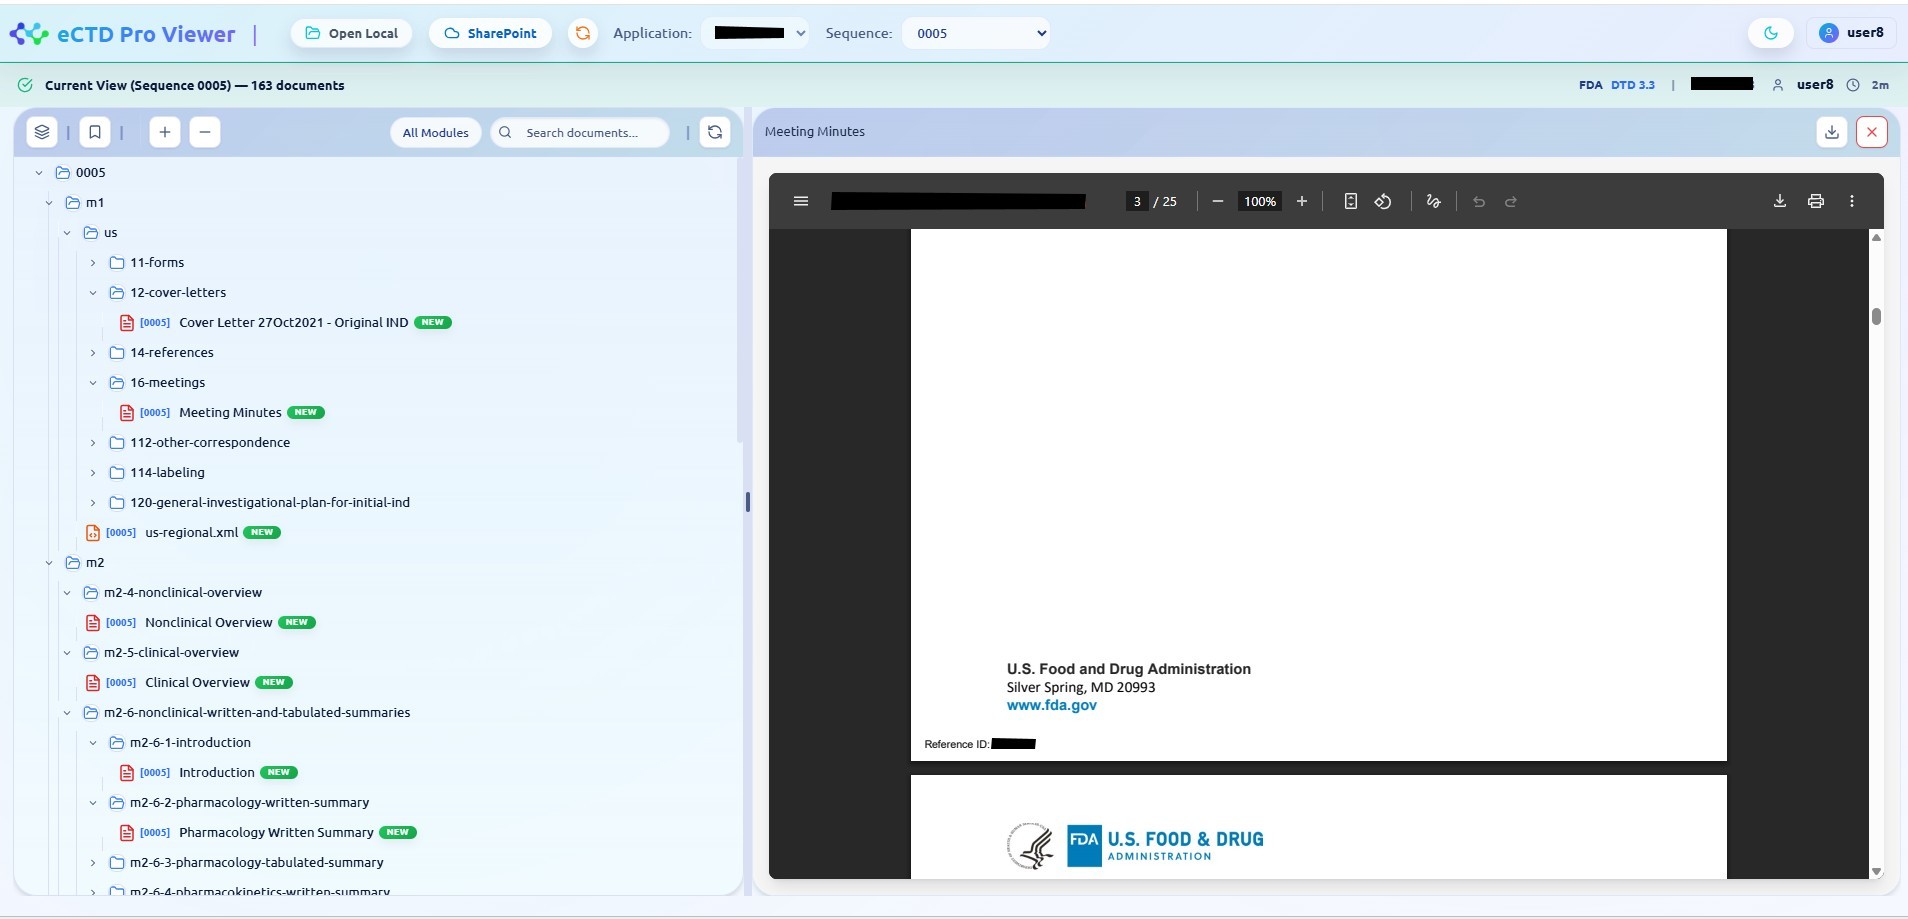Open Pharmacology Written Summary document
Viewport: 1908px width, 919px height.
pyautogui.click(x=276, y=832)
